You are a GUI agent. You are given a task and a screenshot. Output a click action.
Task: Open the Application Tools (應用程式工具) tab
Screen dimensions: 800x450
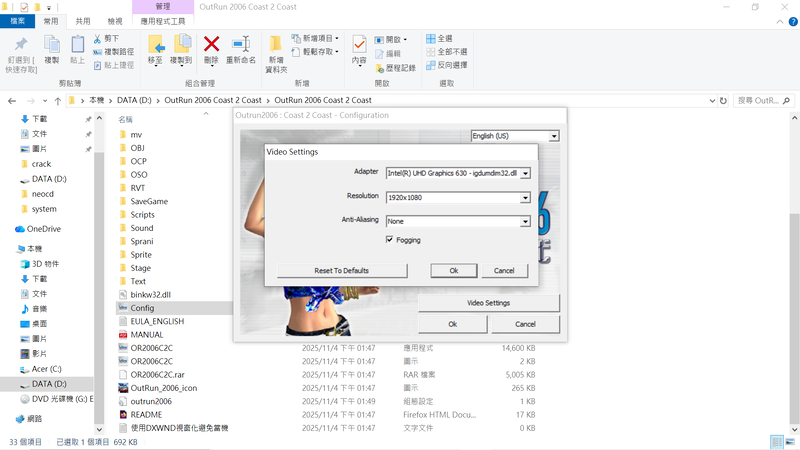pos(163,21)
